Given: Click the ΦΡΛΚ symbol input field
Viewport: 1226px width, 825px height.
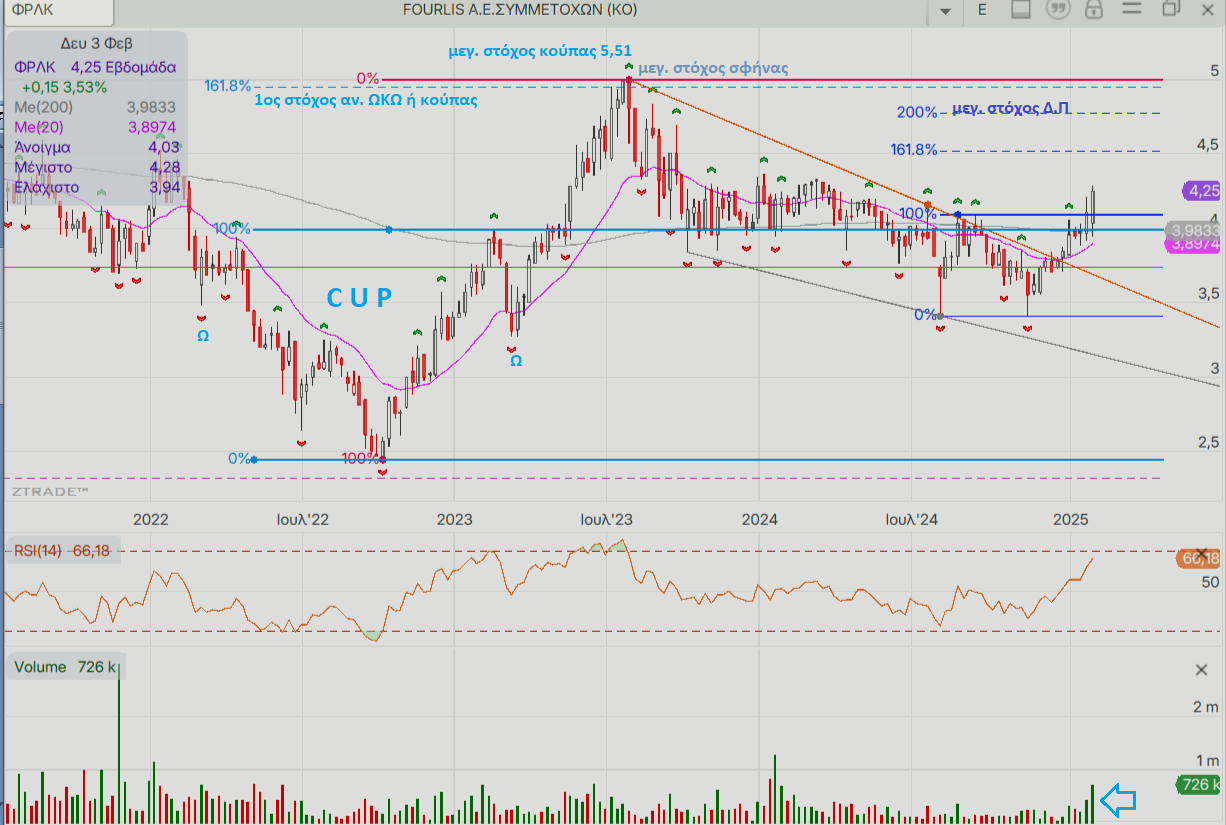Looking at the screenshot, I should [x=58, y=10].
